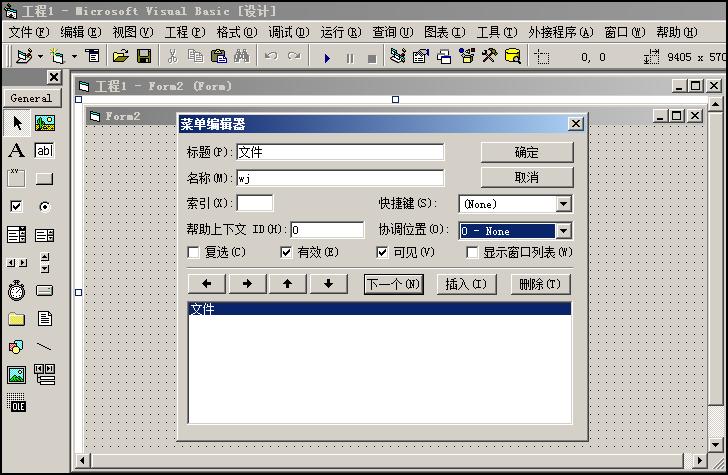The image size is (728, 475).
Task: Select the Frame control in toolbox
Action: [16, 178]
